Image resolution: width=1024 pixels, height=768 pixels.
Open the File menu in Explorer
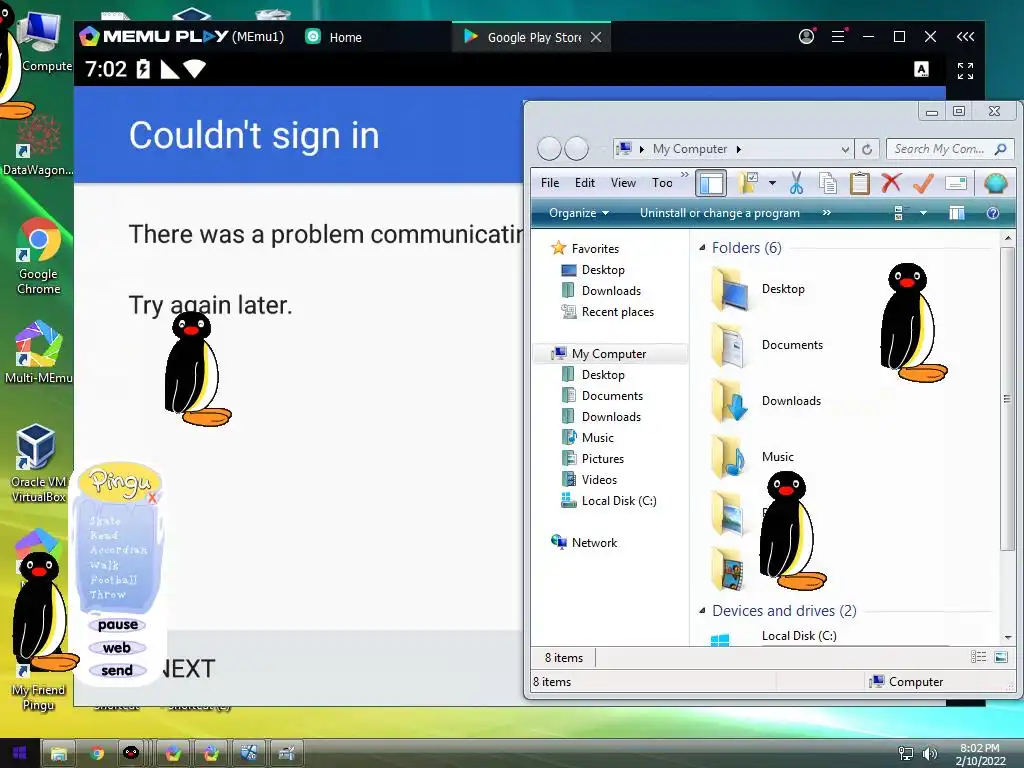click(x=550, y=183)
